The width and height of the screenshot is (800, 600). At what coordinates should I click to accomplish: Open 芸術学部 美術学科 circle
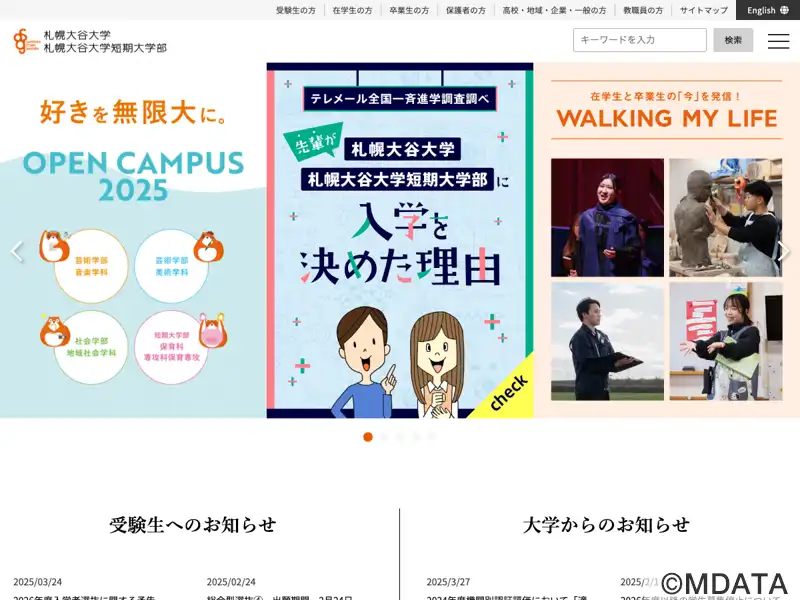click(x=171, y=266)
